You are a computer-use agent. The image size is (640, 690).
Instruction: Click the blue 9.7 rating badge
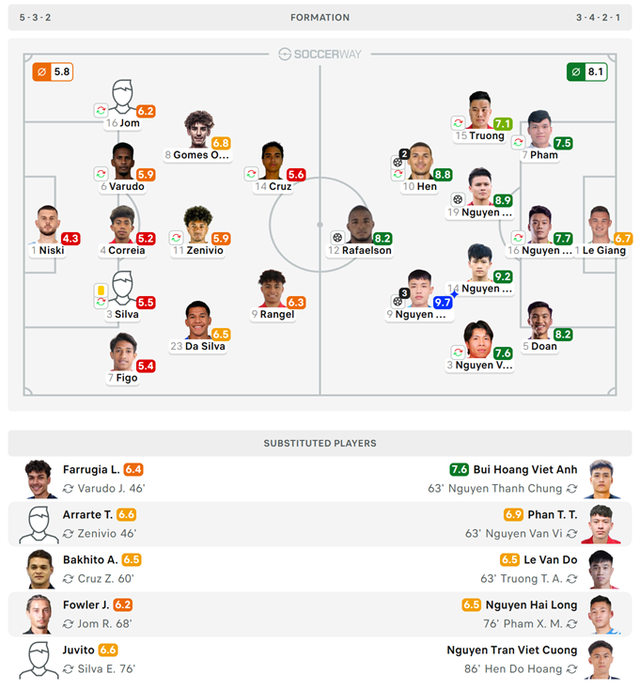pos(442,302)
